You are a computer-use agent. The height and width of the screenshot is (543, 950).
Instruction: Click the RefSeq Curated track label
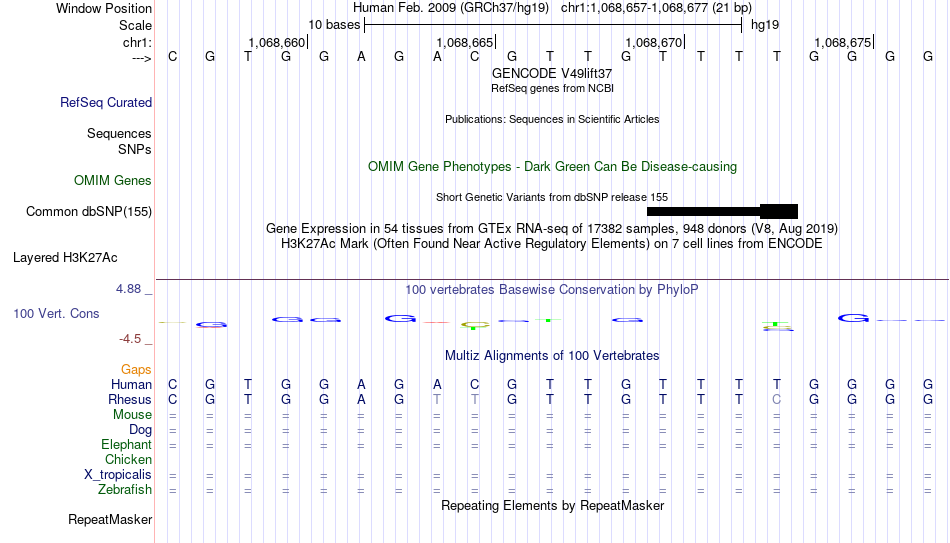pyautogui.click(x=106, y=102)
